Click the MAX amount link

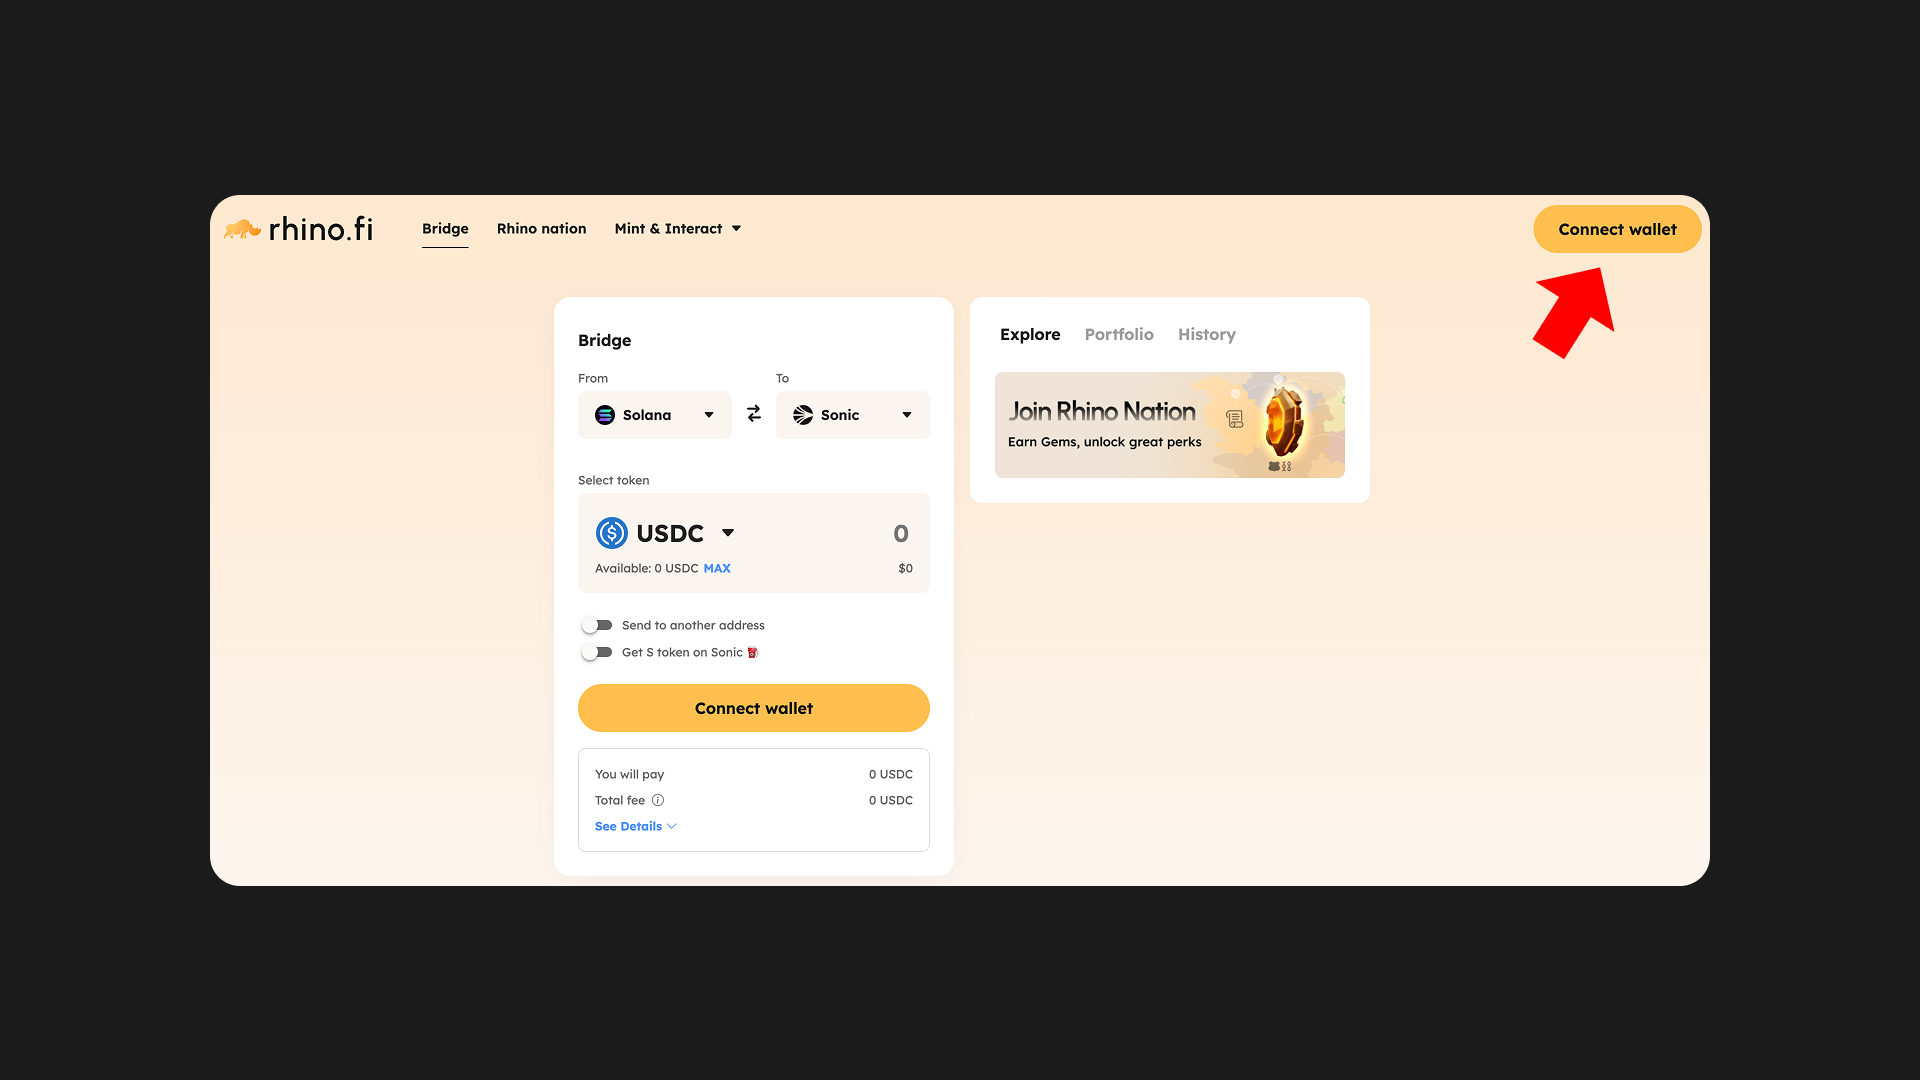(x=717, y=568)
